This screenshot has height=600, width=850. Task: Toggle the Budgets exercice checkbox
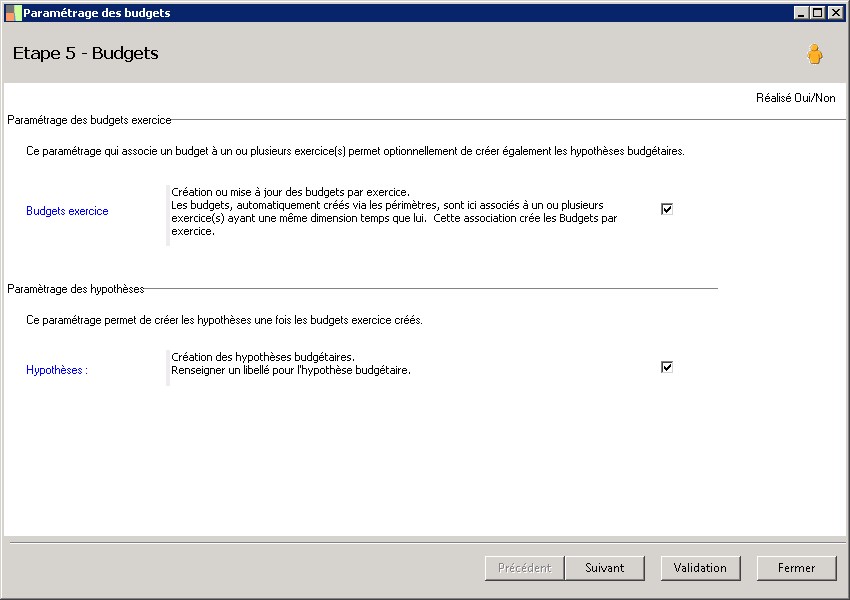(x=667, y=209)
